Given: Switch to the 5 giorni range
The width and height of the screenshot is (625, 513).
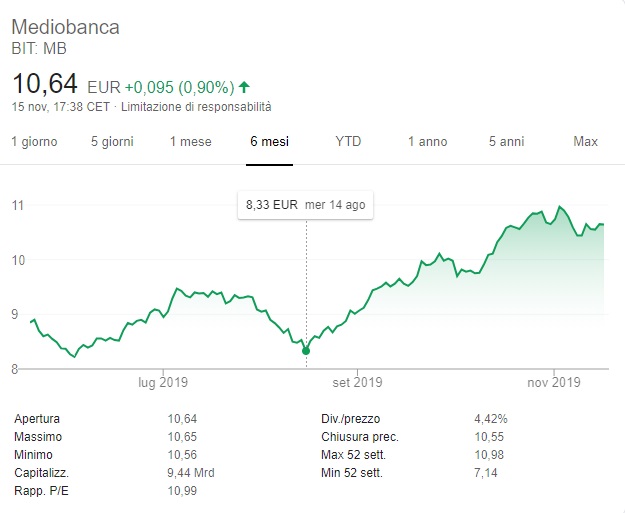Looking at the screenshot, I should pos(111,142).
